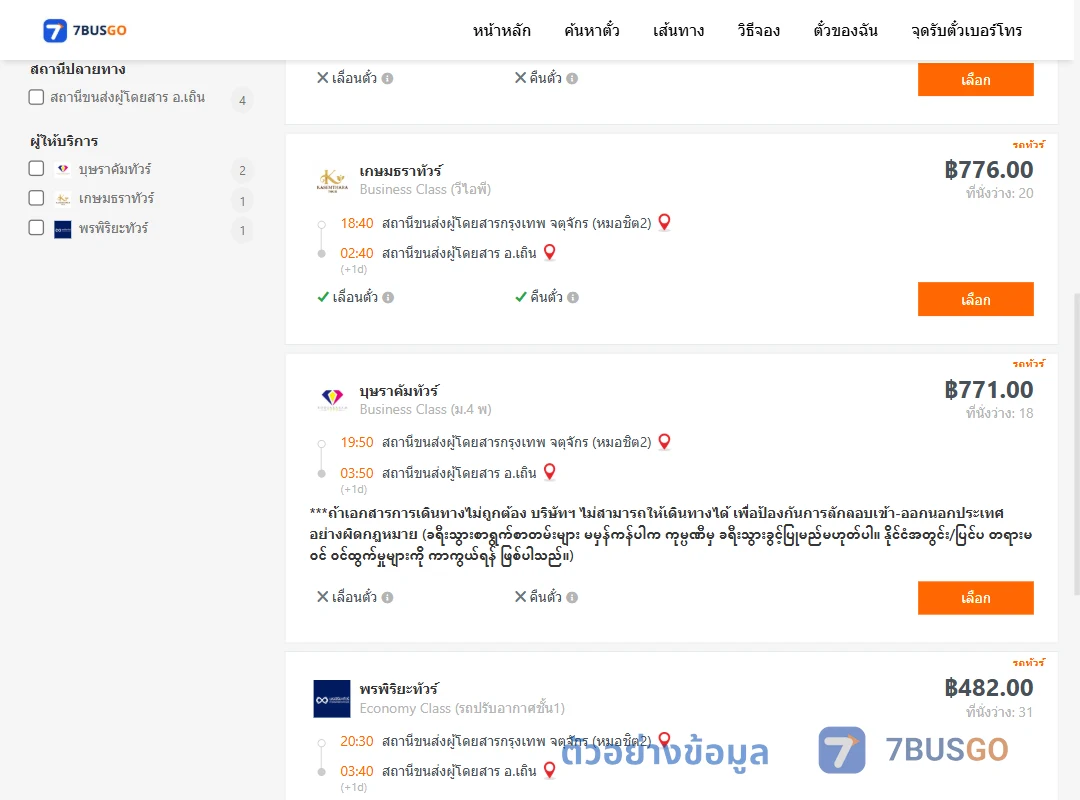This screenshot has height=800, width=1080.
Task: Open the เส้นทาง menu item
Action: tap(678, 30)
